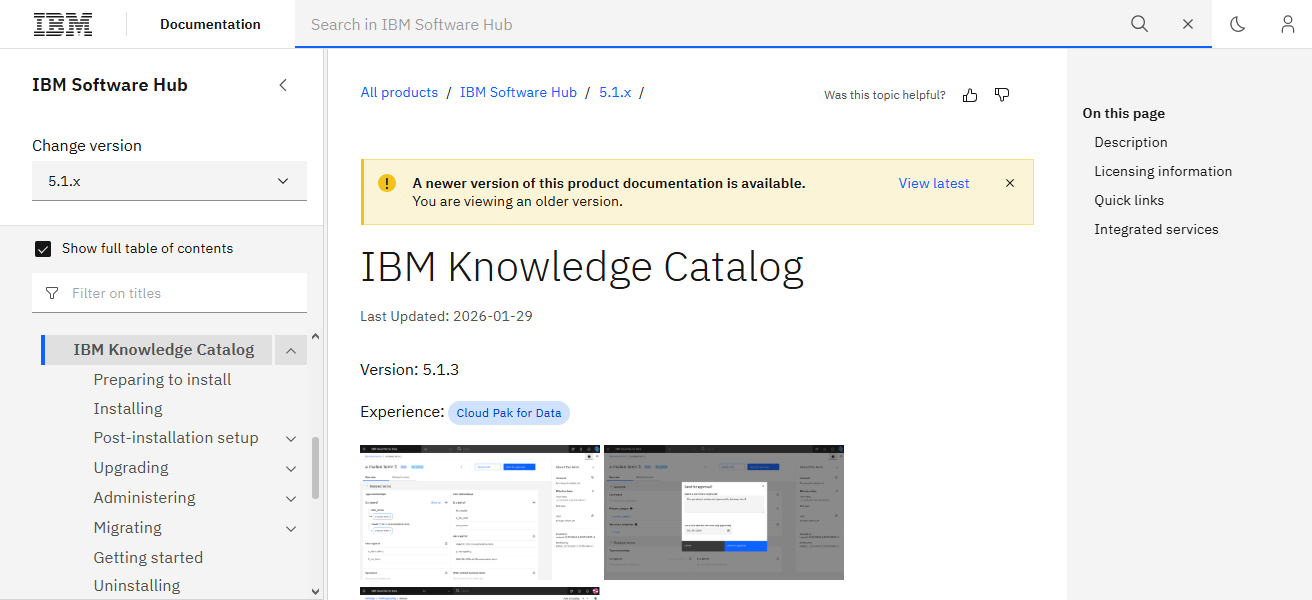Viewport: 1312px width, 600px height.
Task: Expand the Upgrading section
Action: (x=291, y=468)
